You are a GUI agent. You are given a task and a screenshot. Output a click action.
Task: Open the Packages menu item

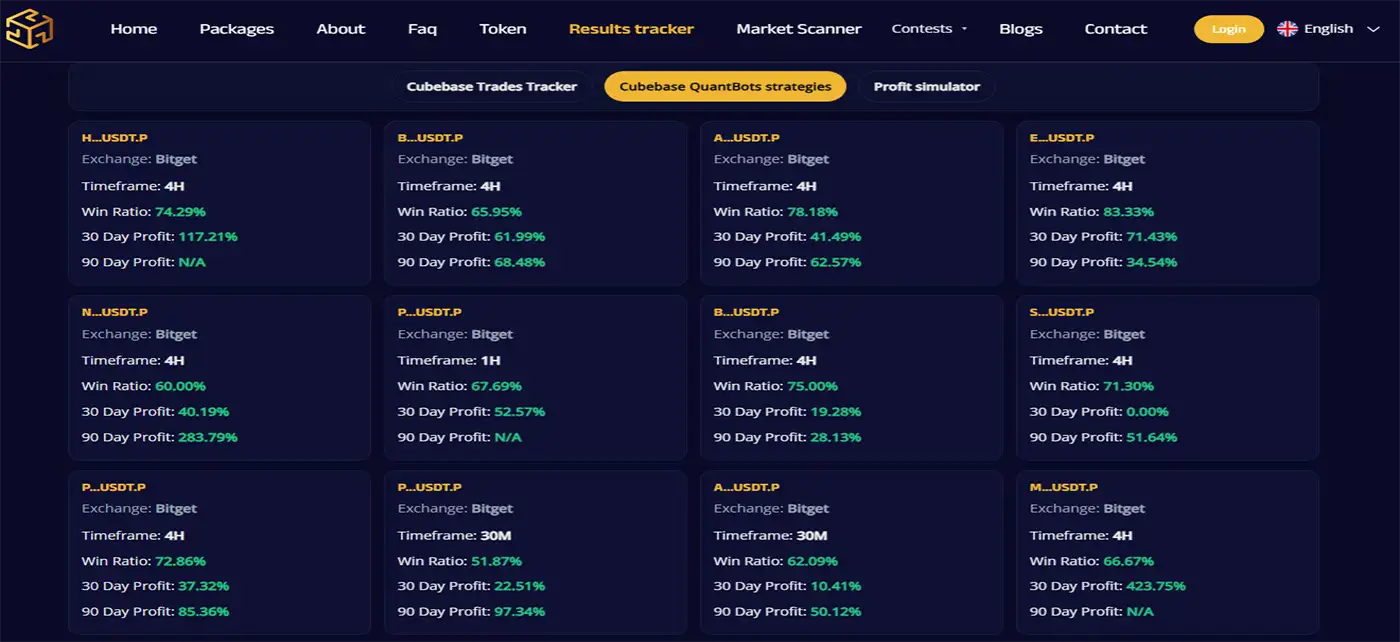click(236, 29)
